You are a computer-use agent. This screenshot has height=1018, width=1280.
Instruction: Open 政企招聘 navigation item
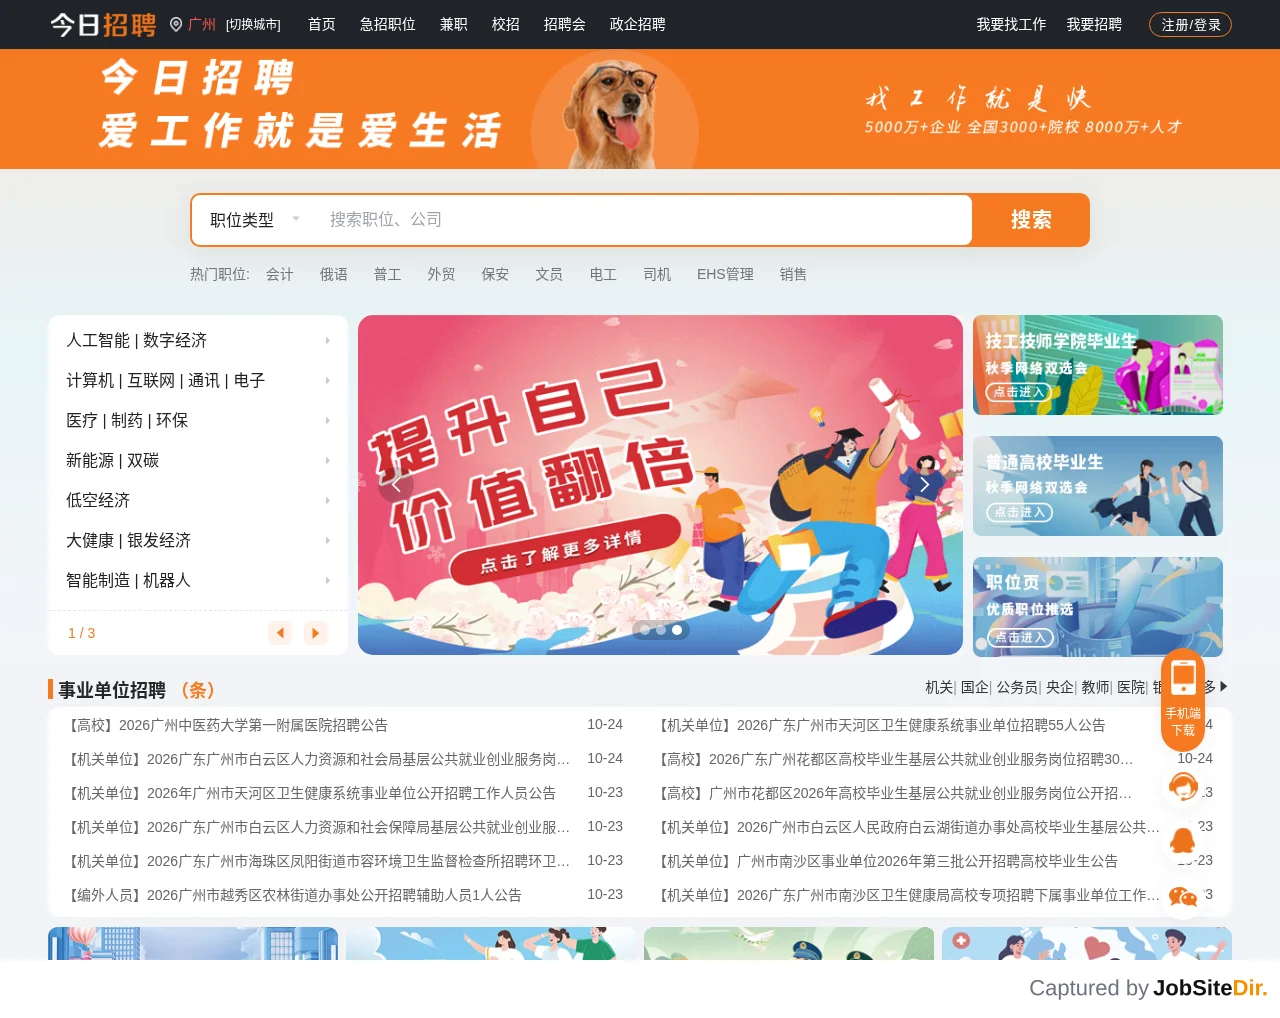[x=638, y=24]
